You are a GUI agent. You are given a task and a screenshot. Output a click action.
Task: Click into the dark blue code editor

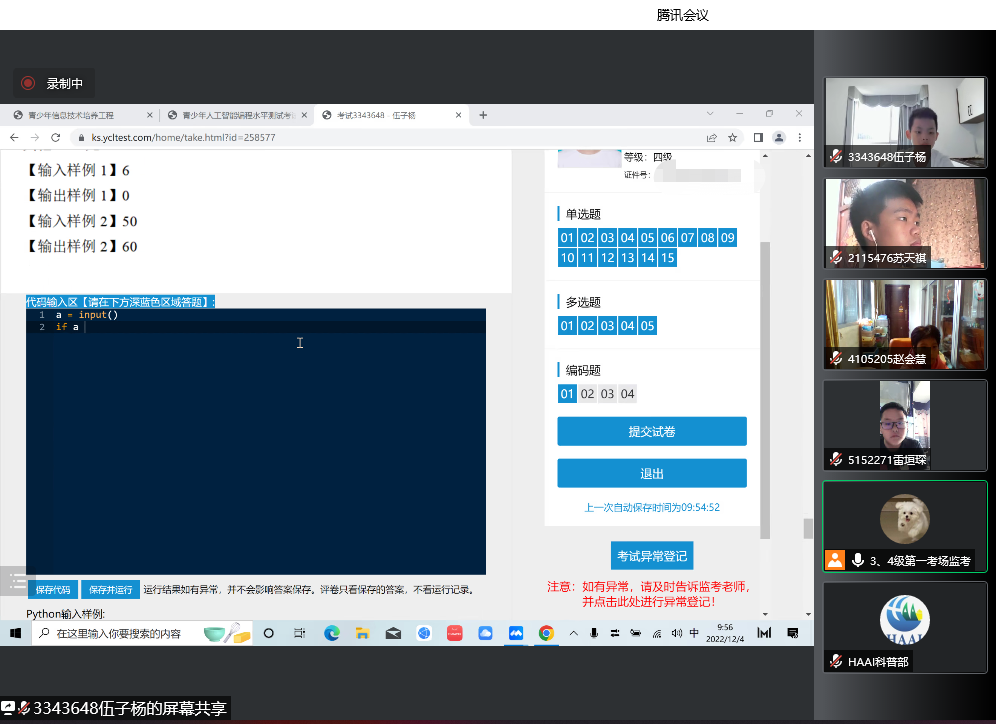[x=256, y=441]
